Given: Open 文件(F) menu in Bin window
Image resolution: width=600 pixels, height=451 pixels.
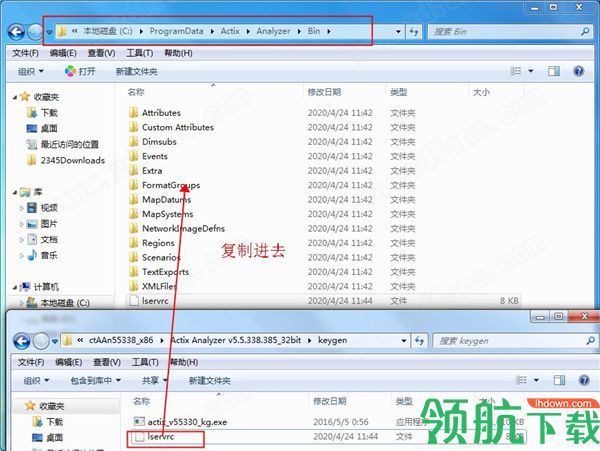Looking at the screenshot, I should (x=25, y=53).
